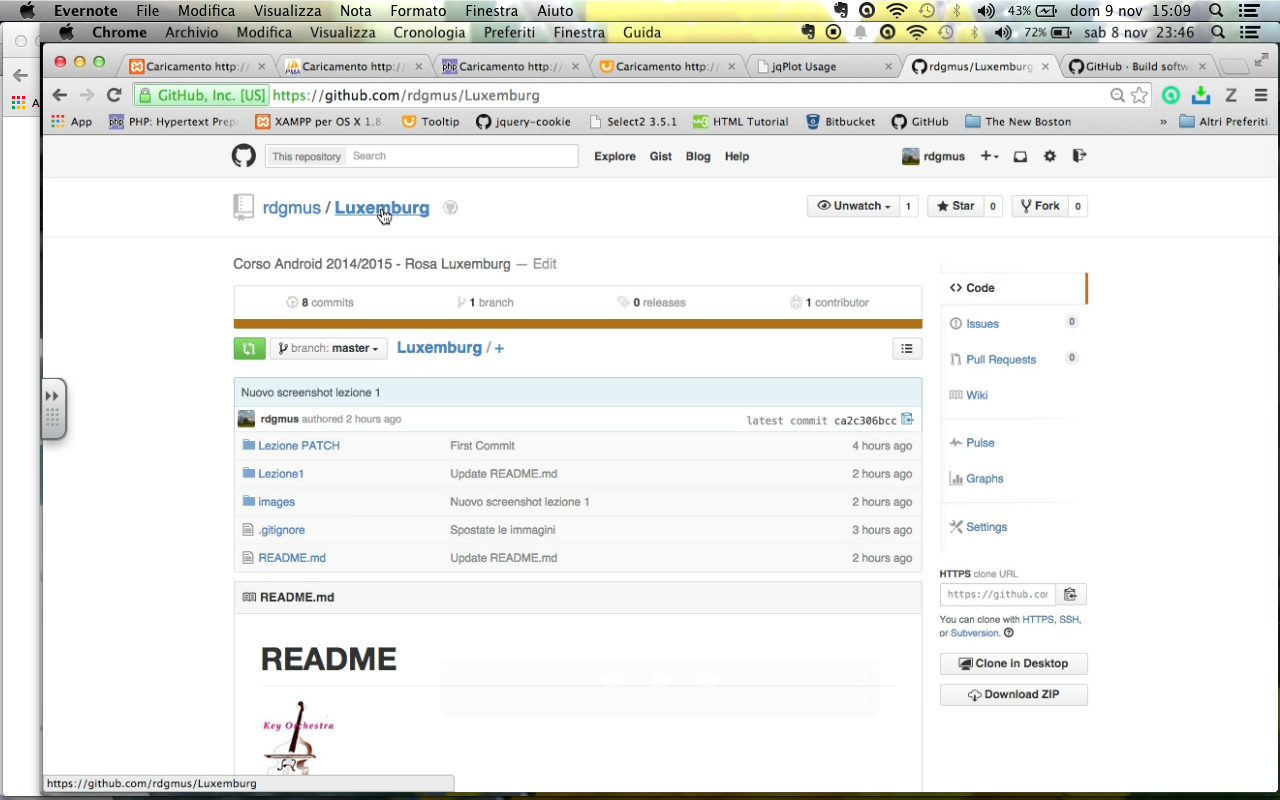Copy the HTTPS clone URL to clipboard
Image resolution: width=1280 pixels, height=800 pixels.
pyautogui.click(x=1070, y=594)
